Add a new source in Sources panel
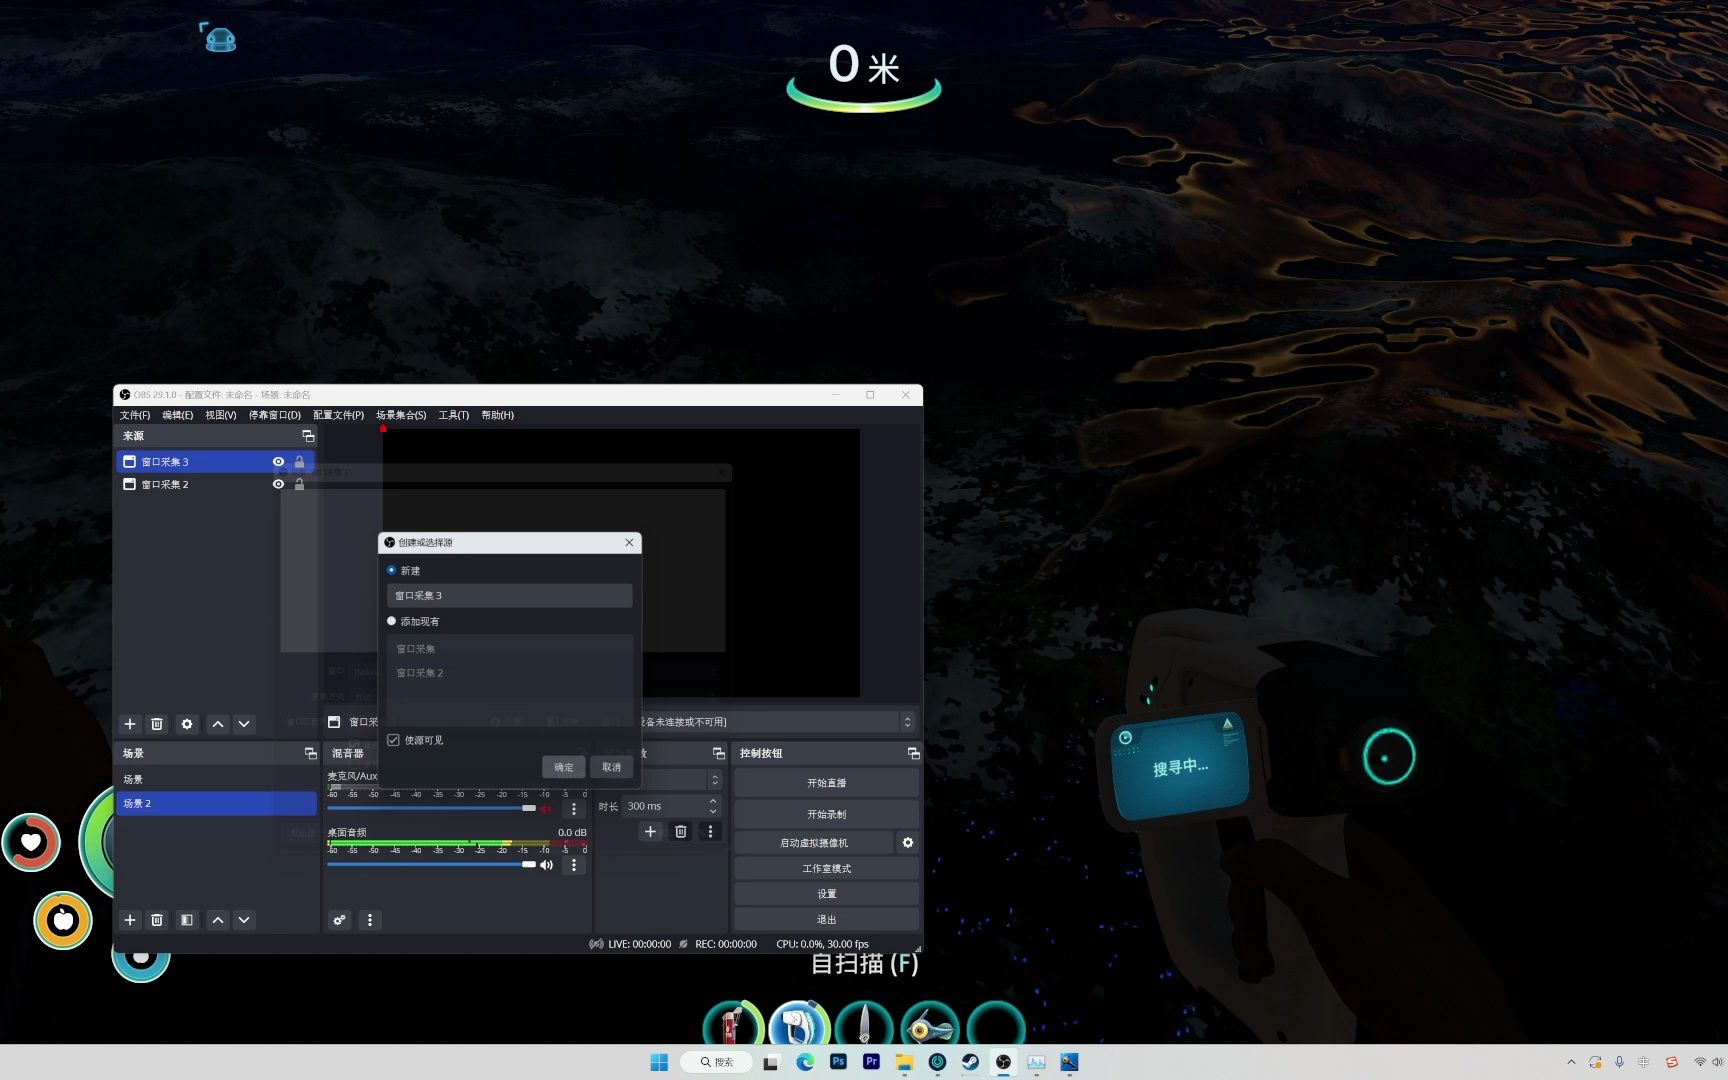The image size is (1728, 1080). pos(130,724)
